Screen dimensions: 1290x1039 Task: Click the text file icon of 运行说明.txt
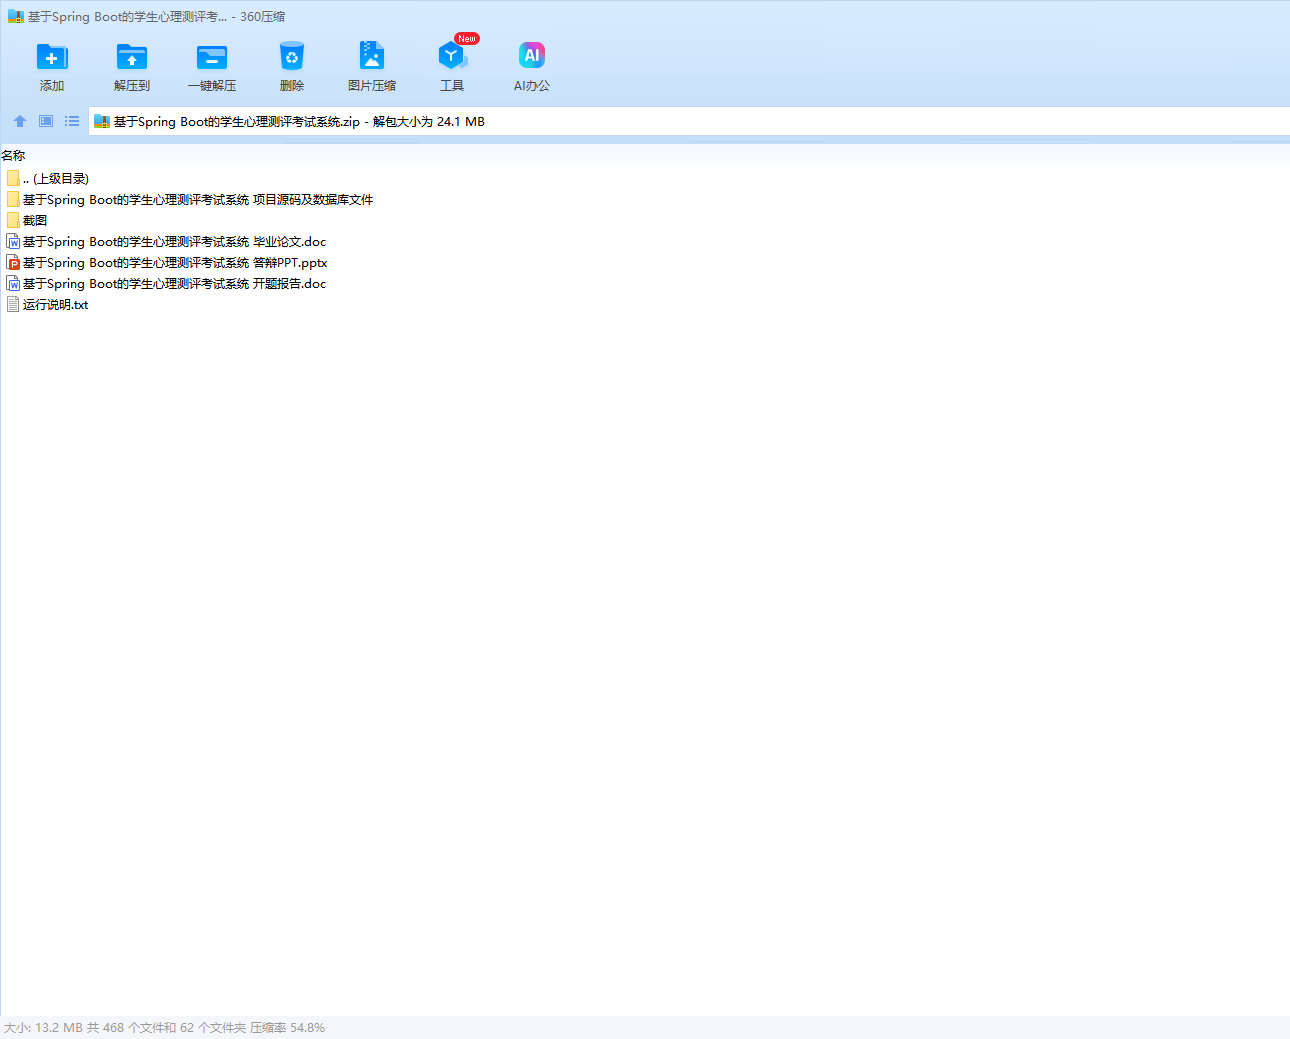pos(13,304)
